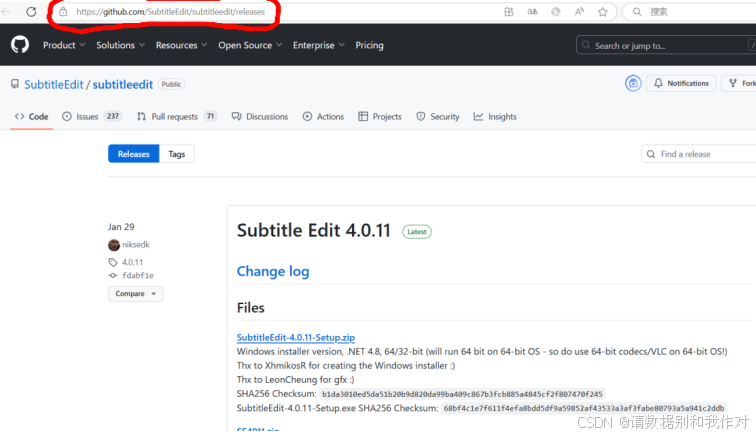Expand the Resources menu

(181, 45)
